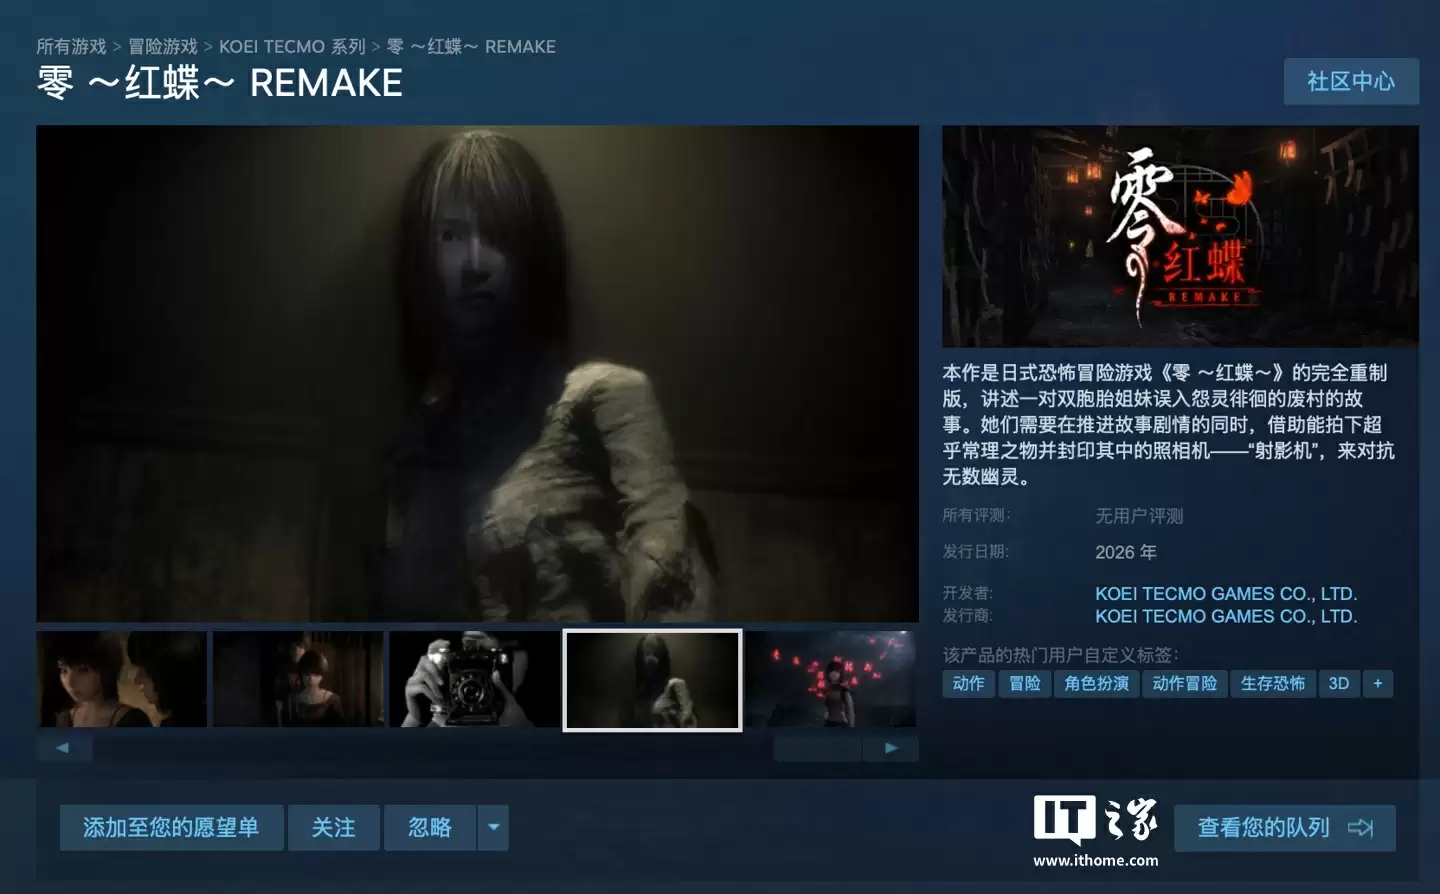1440x894 pixels.
Task: Ignore the game using the 忽略 button
Action: click(430, 827)
